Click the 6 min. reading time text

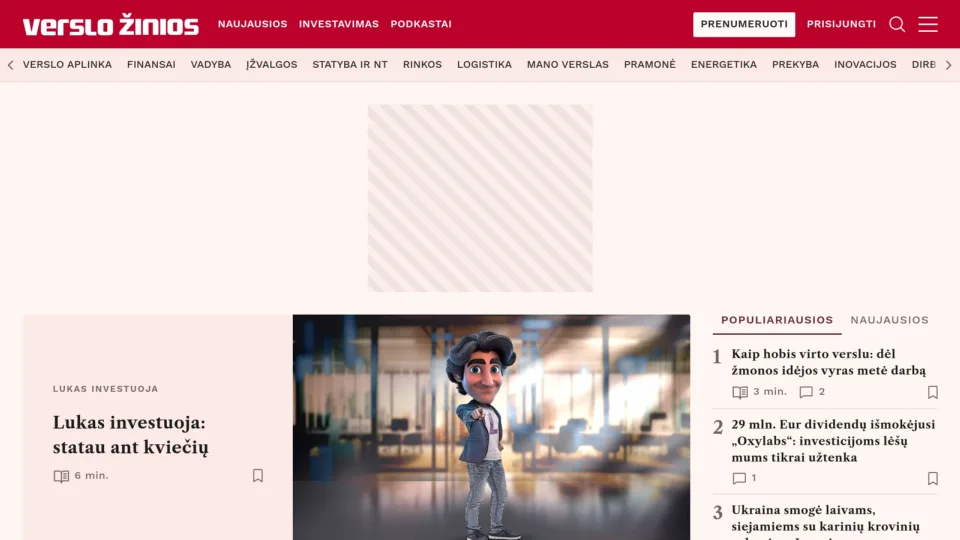point(91,476)
